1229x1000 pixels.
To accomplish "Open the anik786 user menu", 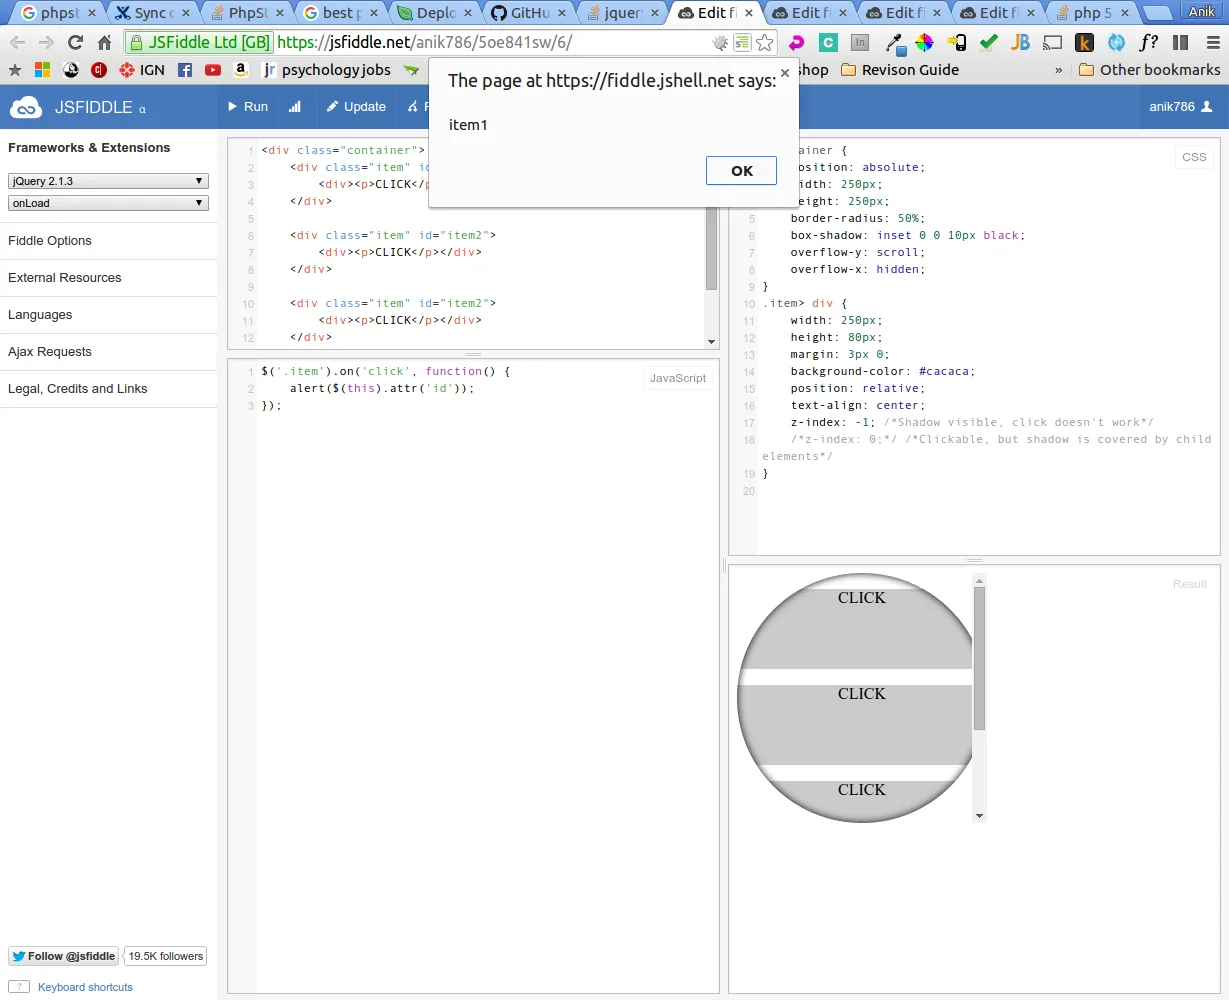I will 1180,107.
